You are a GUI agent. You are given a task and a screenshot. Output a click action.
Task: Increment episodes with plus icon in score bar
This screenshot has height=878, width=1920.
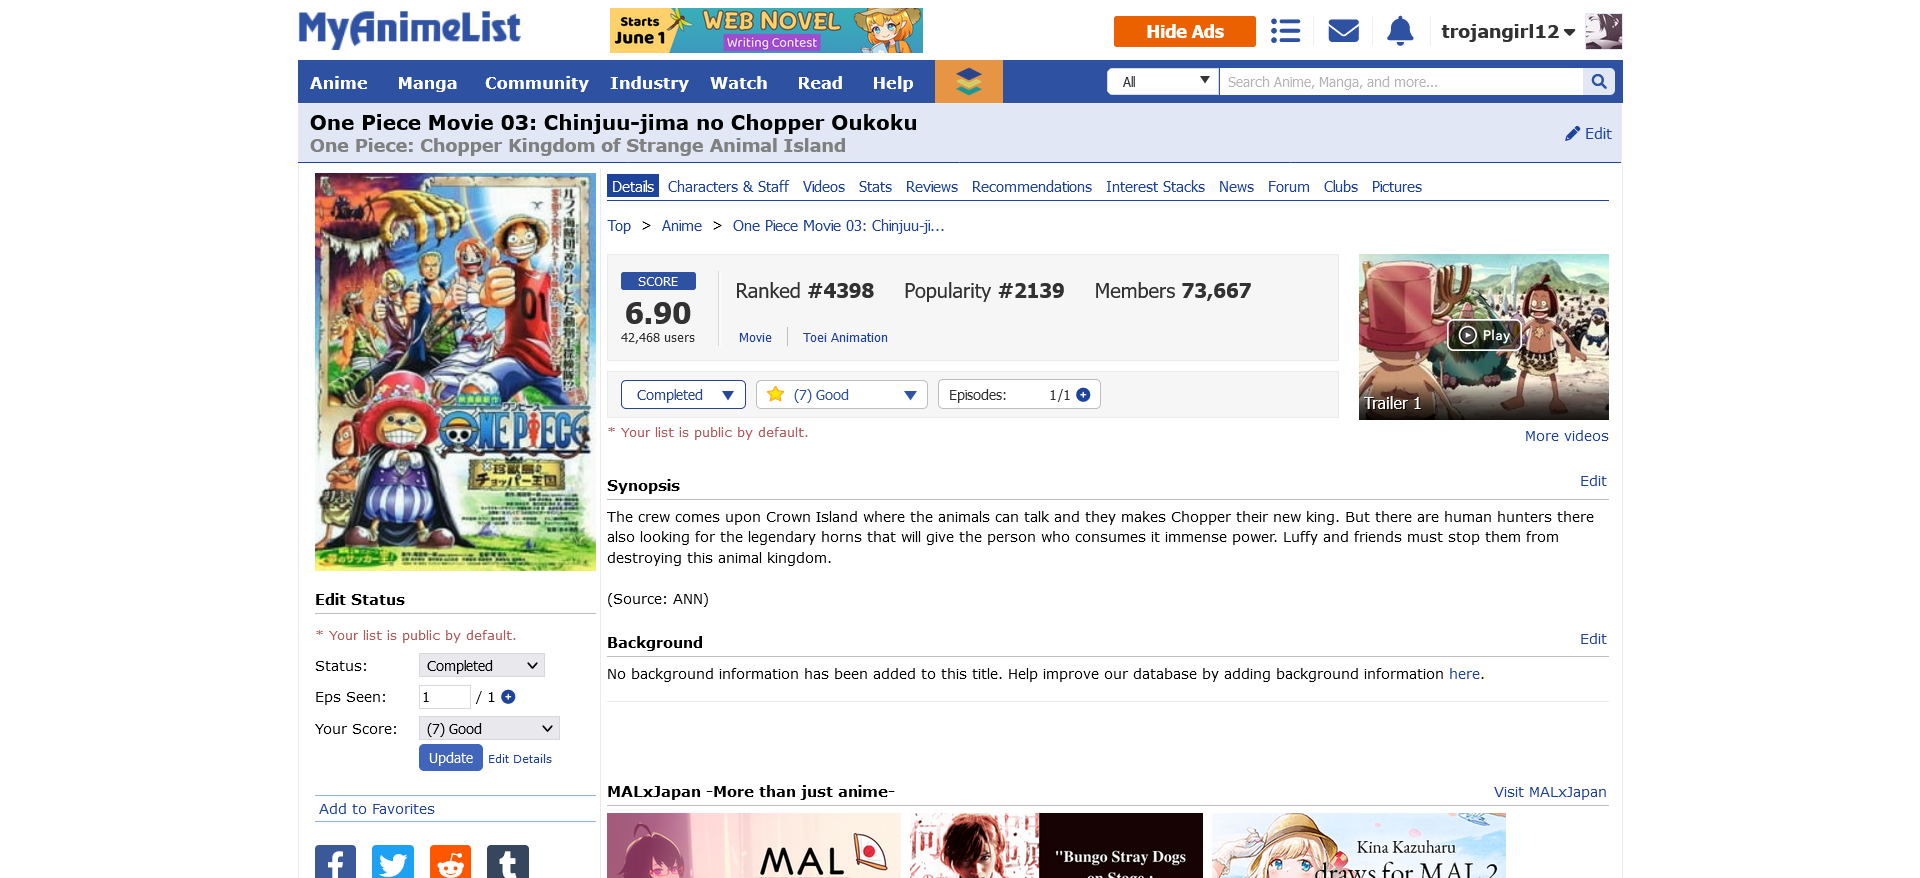point(1083,395)
